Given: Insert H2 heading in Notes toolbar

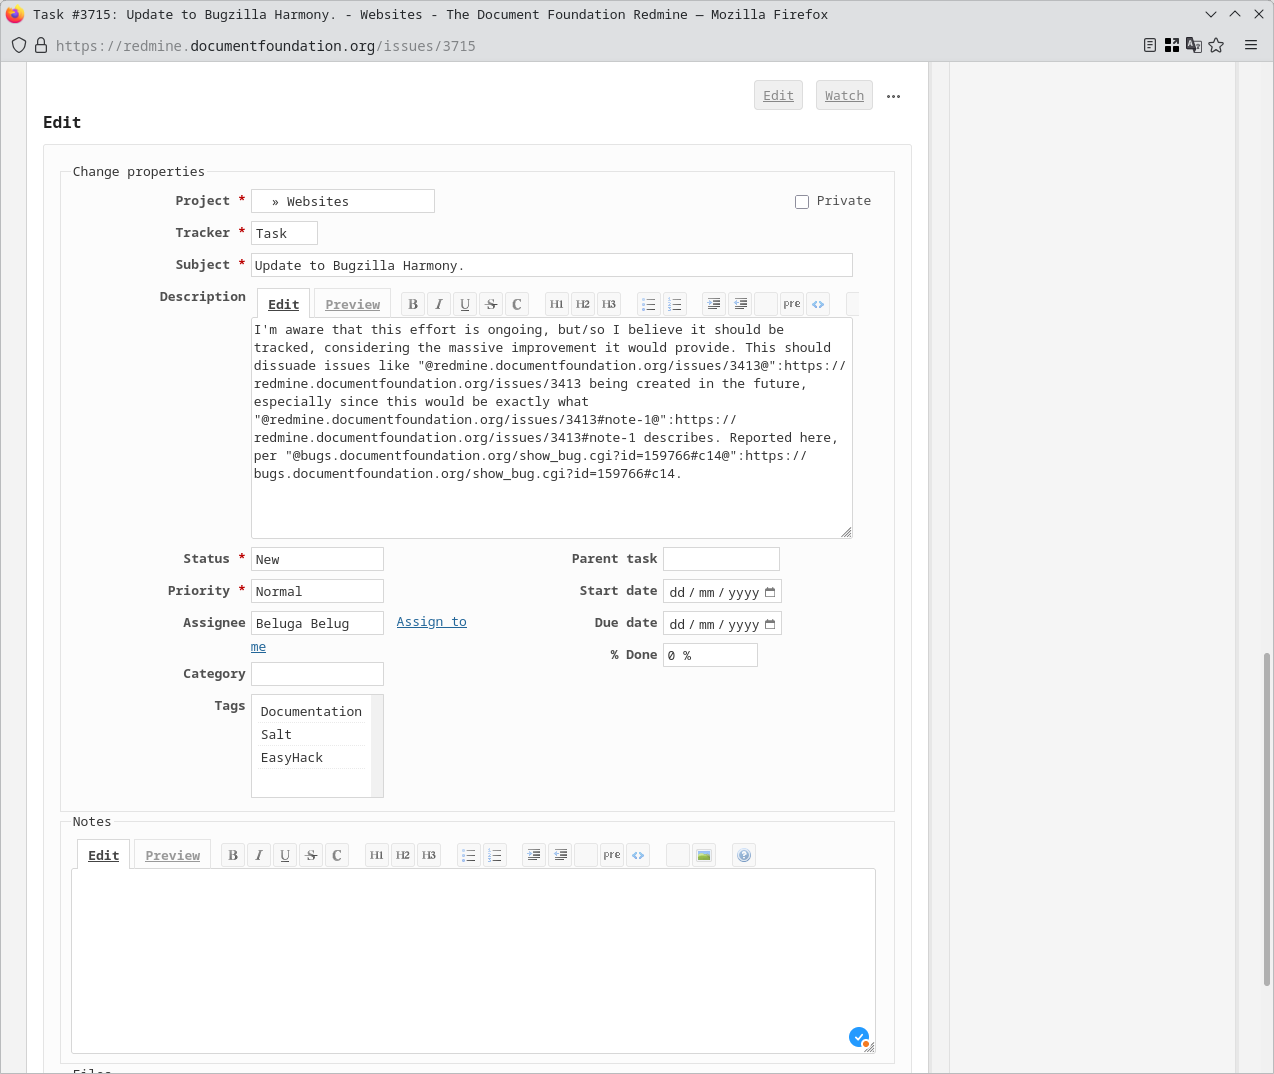Looking at the screenshot, I should (403, 855).
